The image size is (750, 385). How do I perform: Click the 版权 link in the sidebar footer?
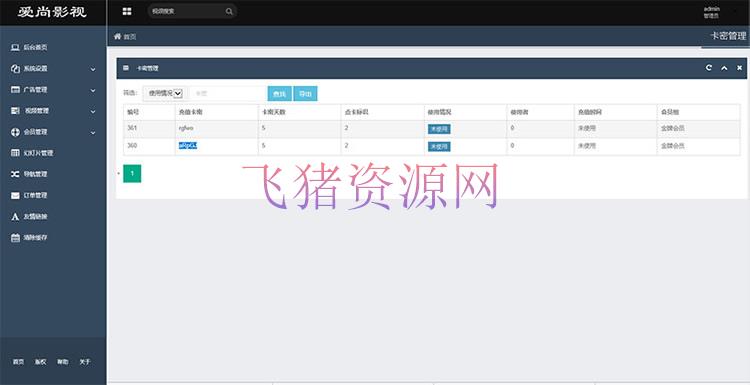pos(41,362)
